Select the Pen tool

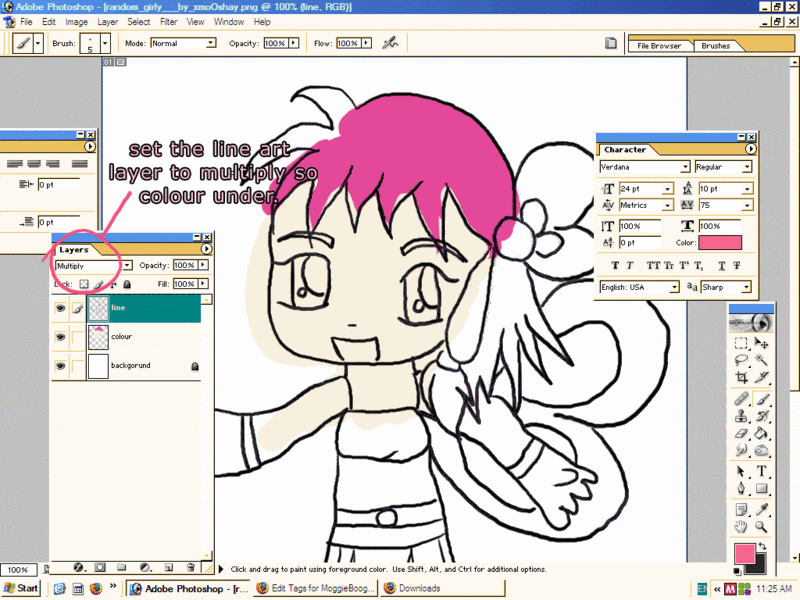[741, 489]
